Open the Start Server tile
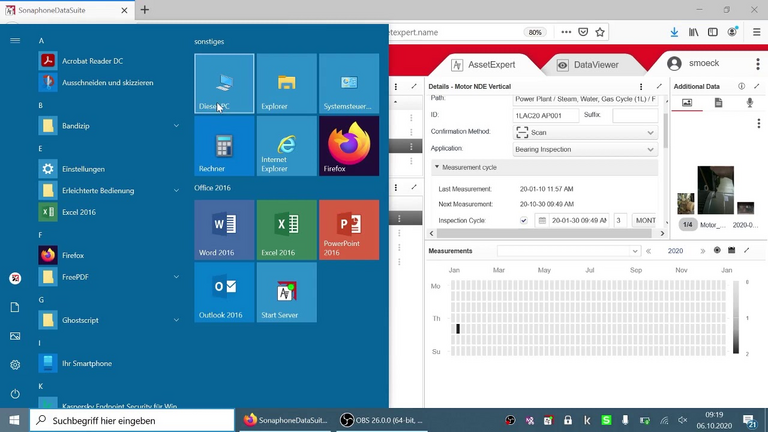This screenshot has height=432, width=768. tap(286, 292)
